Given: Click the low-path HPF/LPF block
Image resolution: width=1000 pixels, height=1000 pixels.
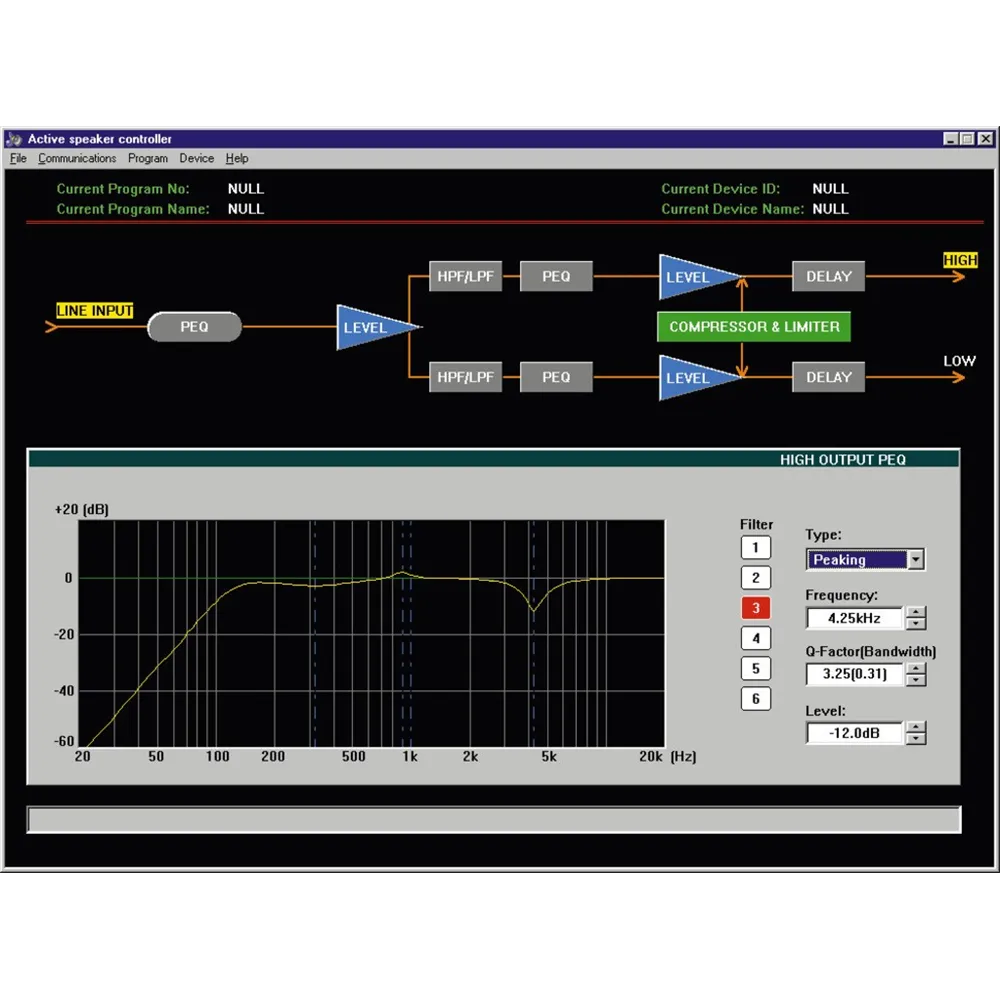Looking at the screenshot, I should pyautogui.click(x=465, y=378).
